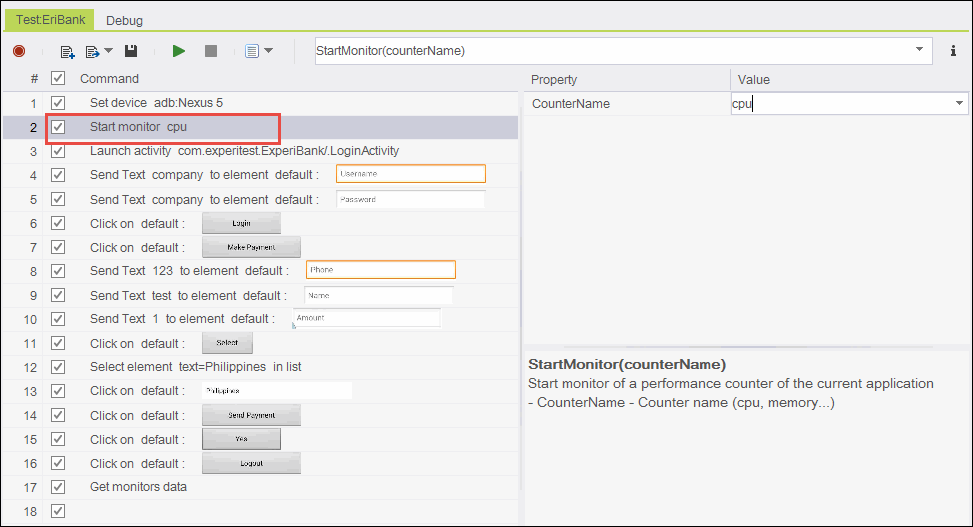
Task: Click the info icon at top right
Action: [x=953, y=51]
